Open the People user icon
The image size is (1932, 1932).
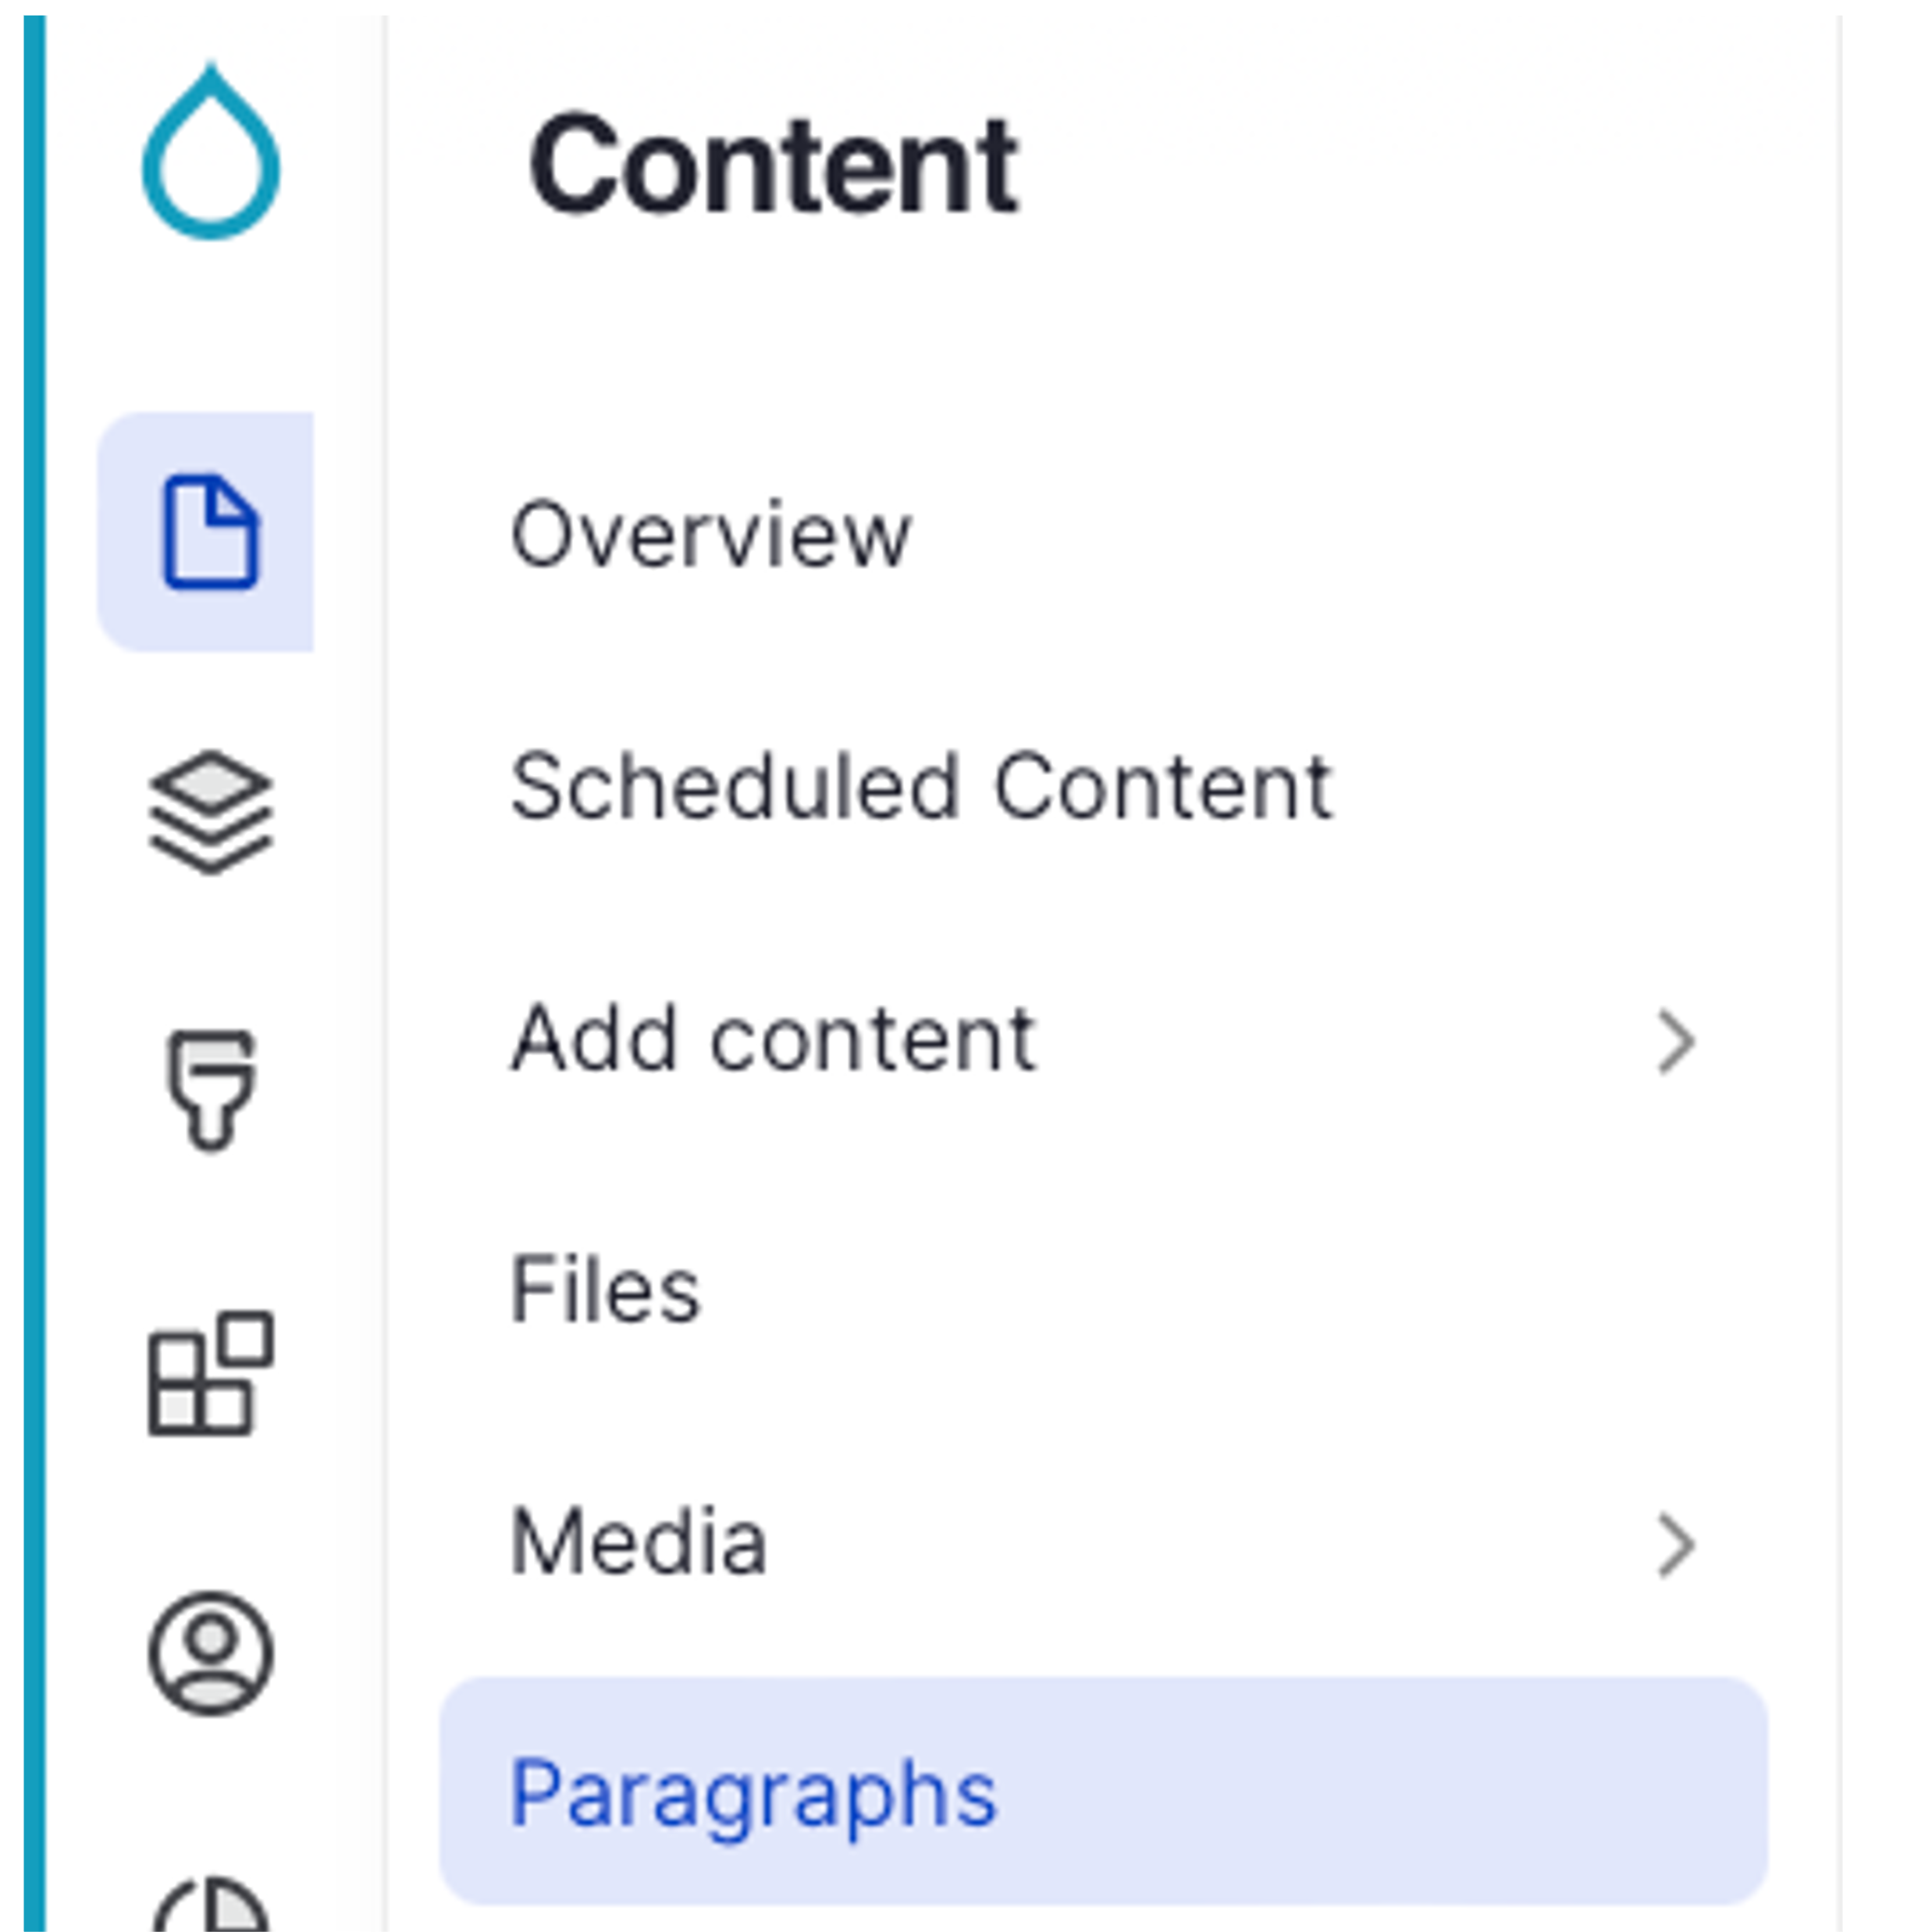[x=210, y=1653]
